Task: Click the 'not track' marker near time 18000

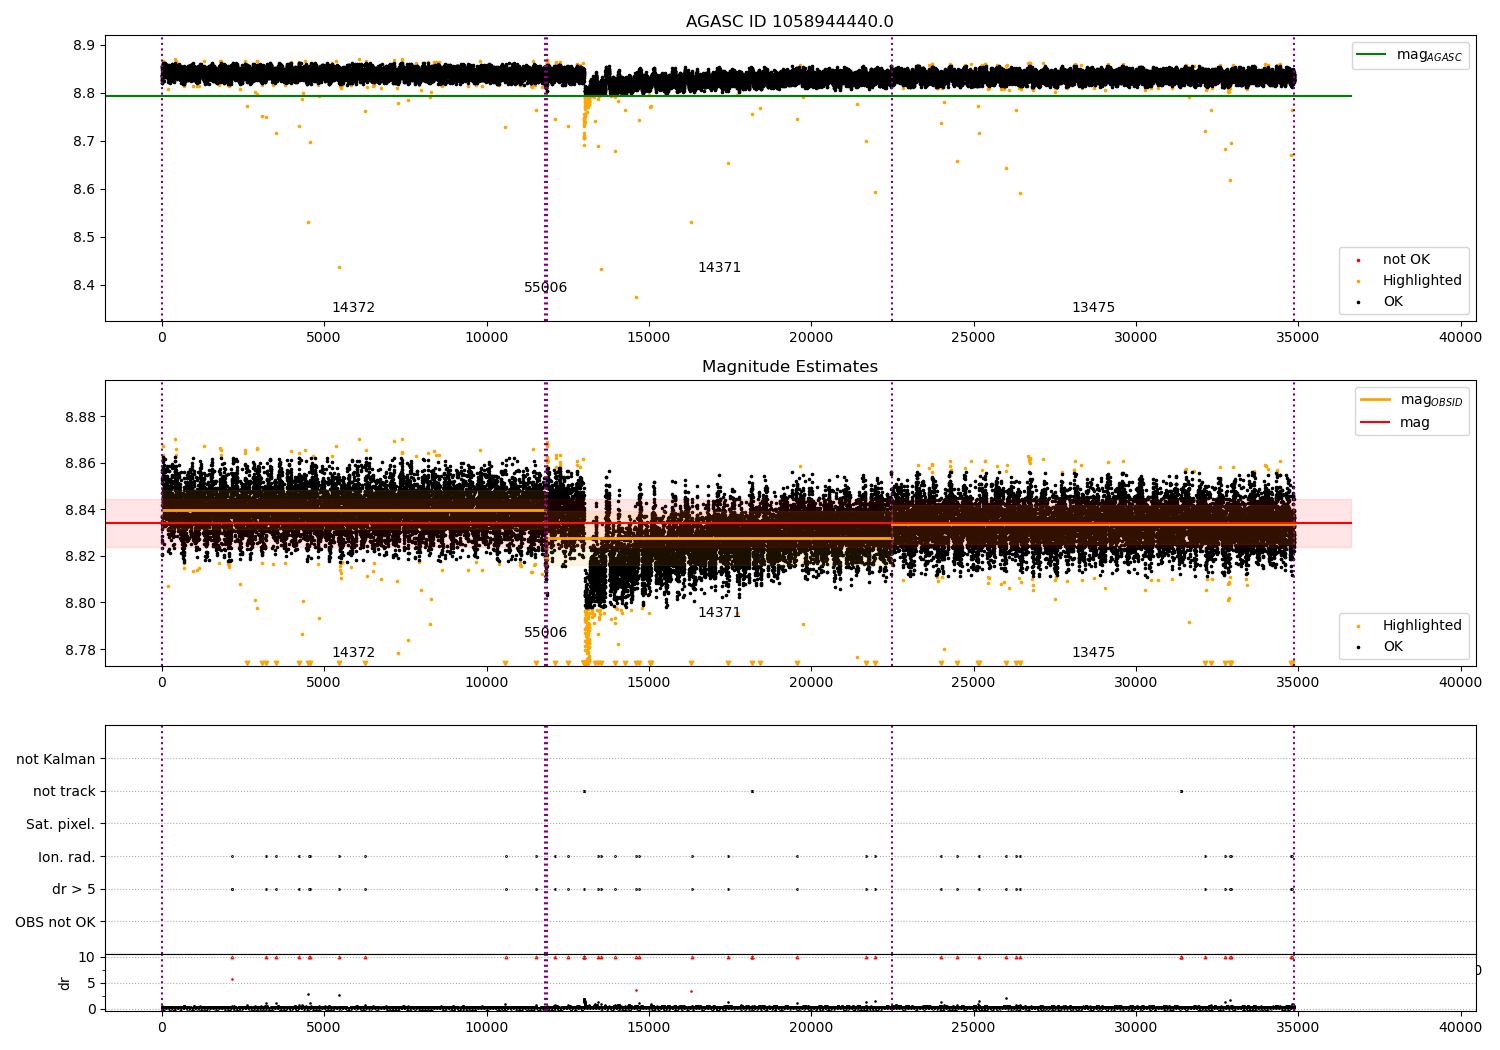Action: pyautogui.click(x=752, y=791)
